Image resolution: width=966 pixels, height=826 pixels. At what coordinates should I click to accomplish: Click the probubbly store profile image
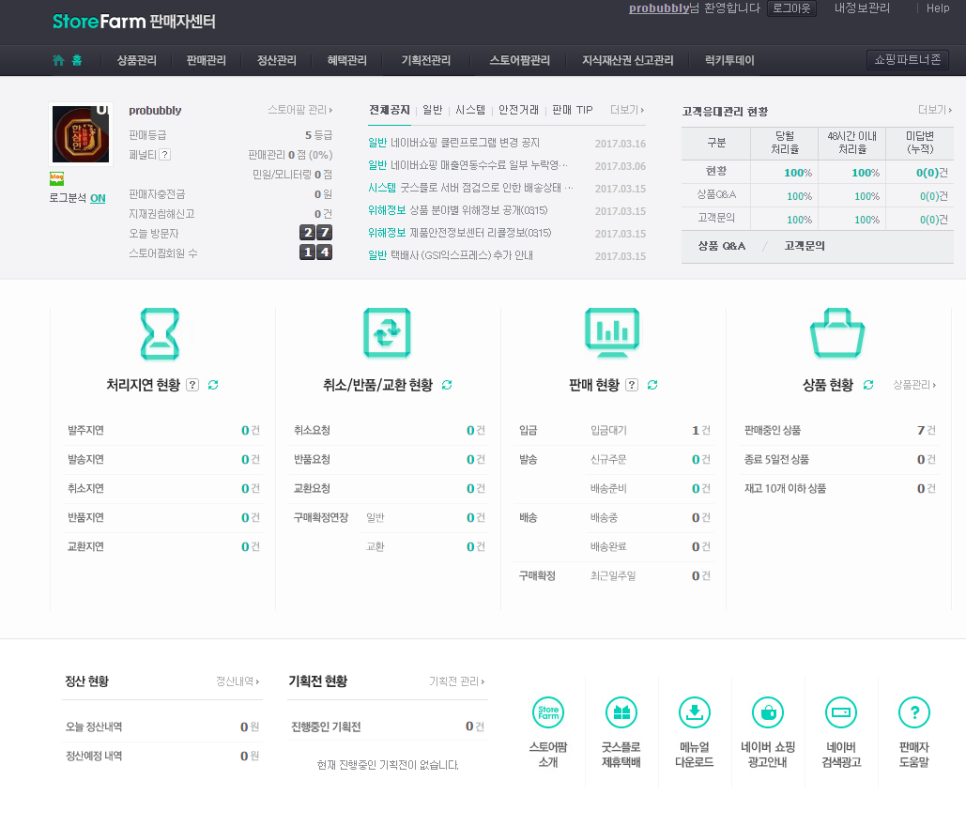click(x=81, y=134)
